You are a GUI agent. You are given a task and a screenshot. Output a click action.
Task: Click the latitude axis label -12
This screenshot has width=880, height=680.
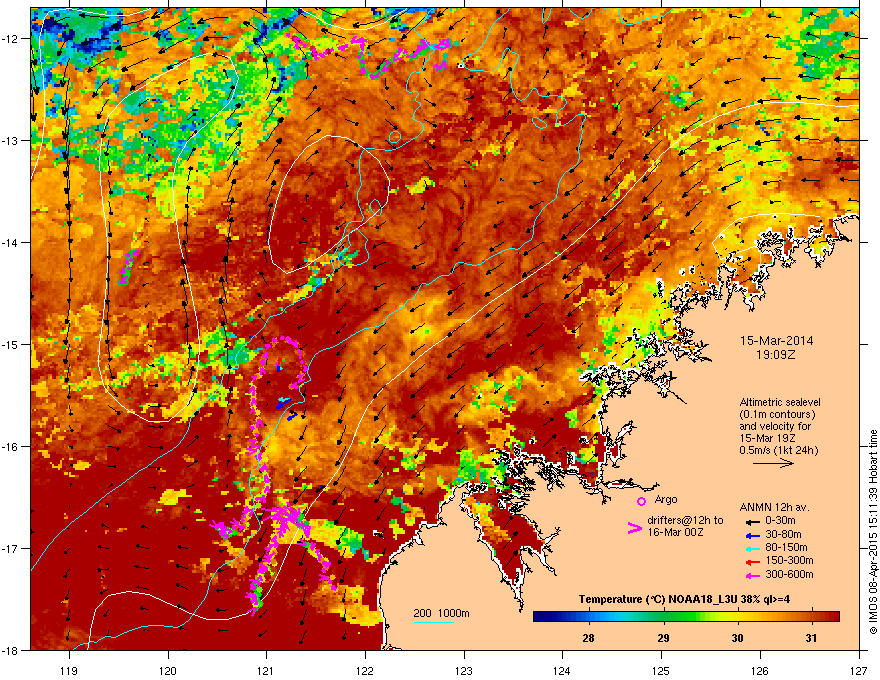(x=10, y=39)
